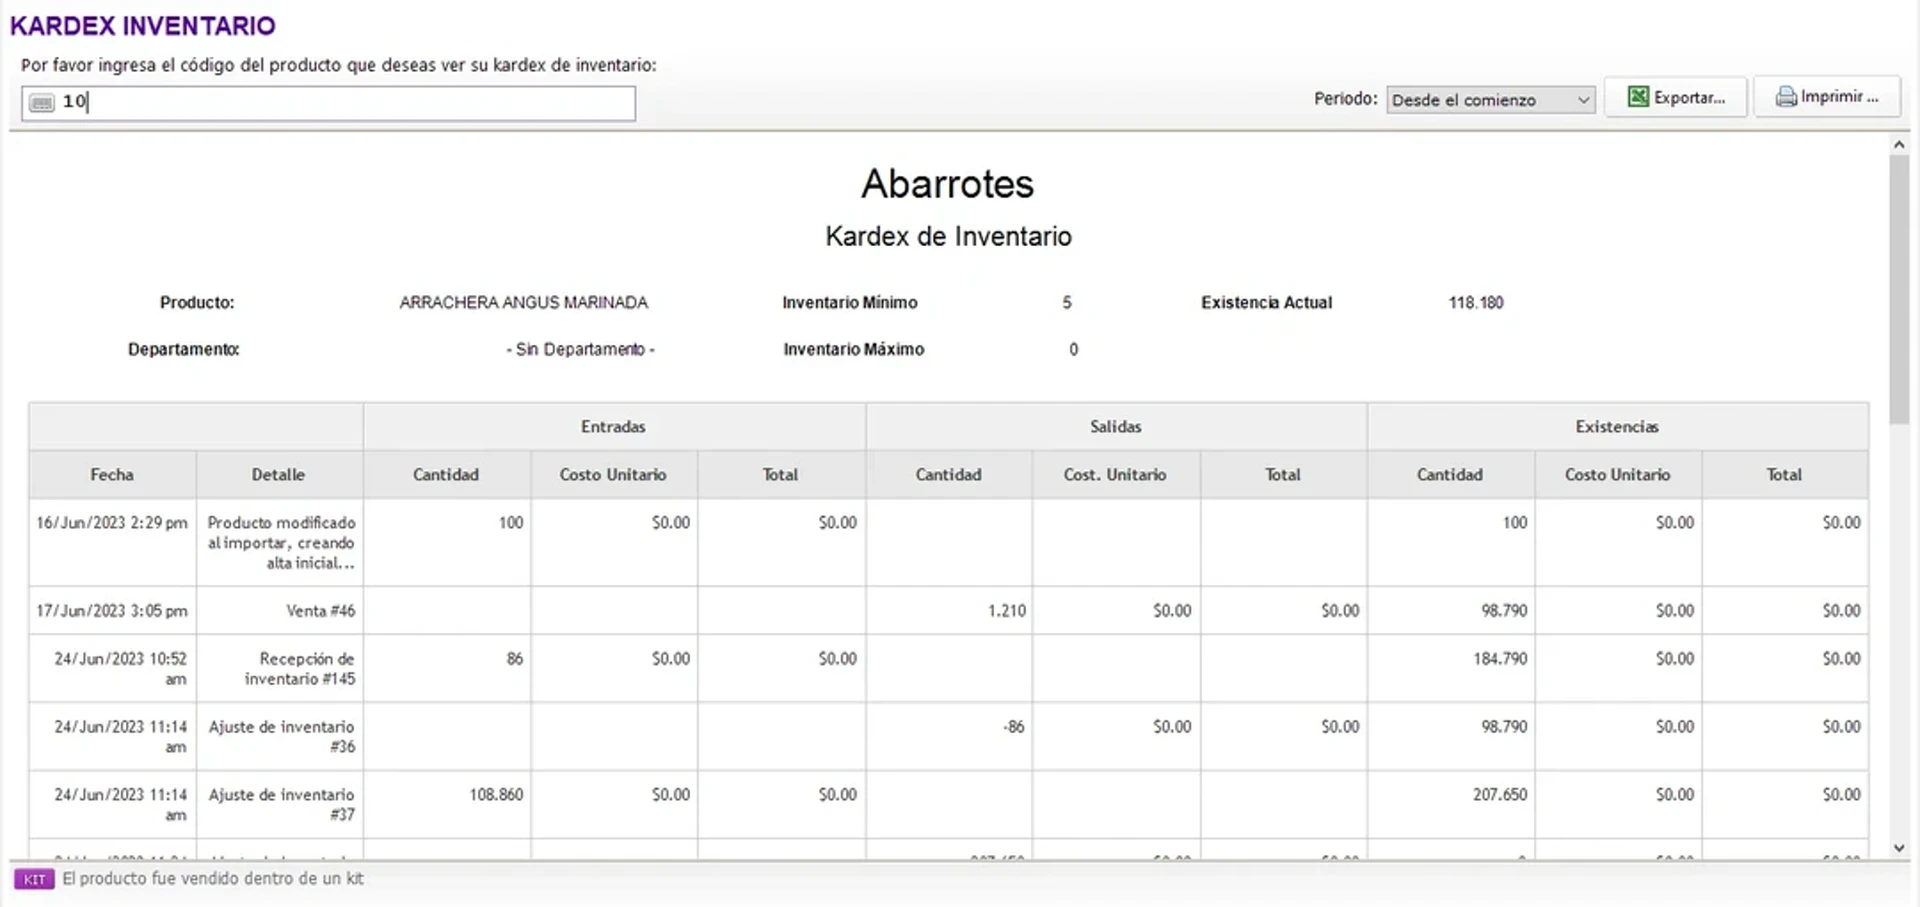Click the scrollbar up arrow
Viewport: 1920px width, 907px height.
click(1899, 143)
